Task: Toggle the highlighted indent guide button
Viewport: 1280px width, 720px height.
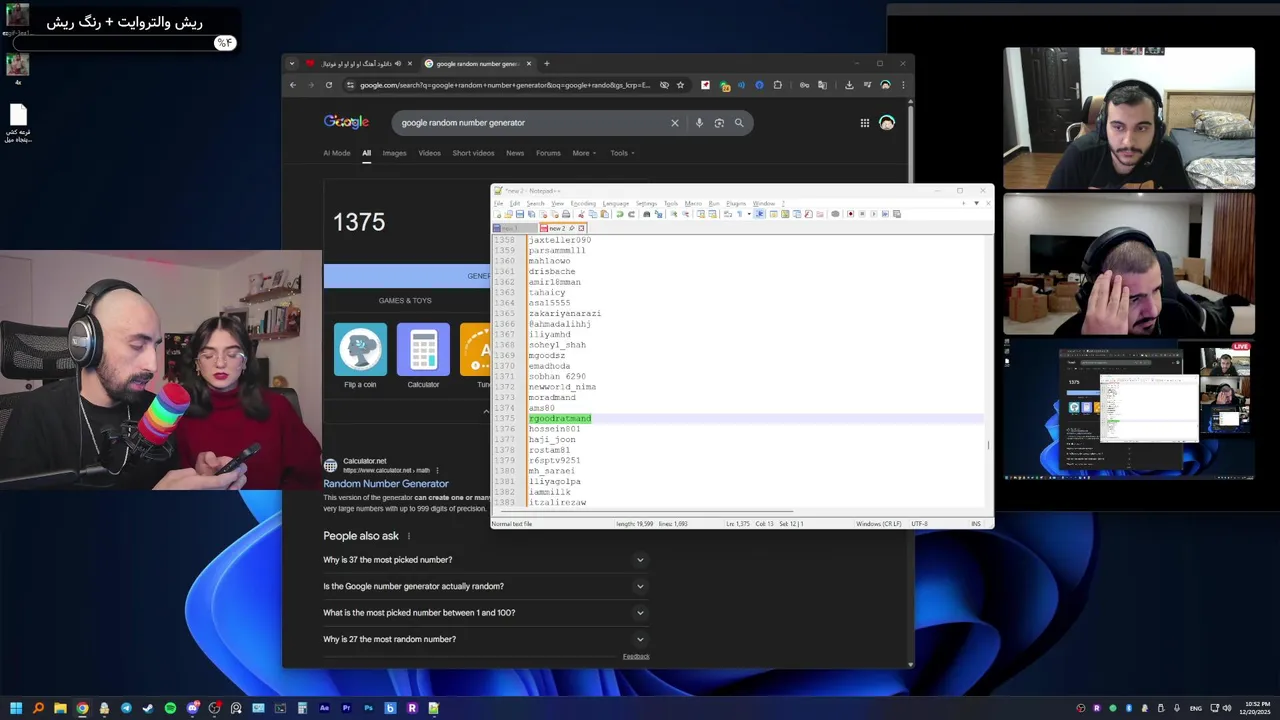Action: (x=760, y=214)
